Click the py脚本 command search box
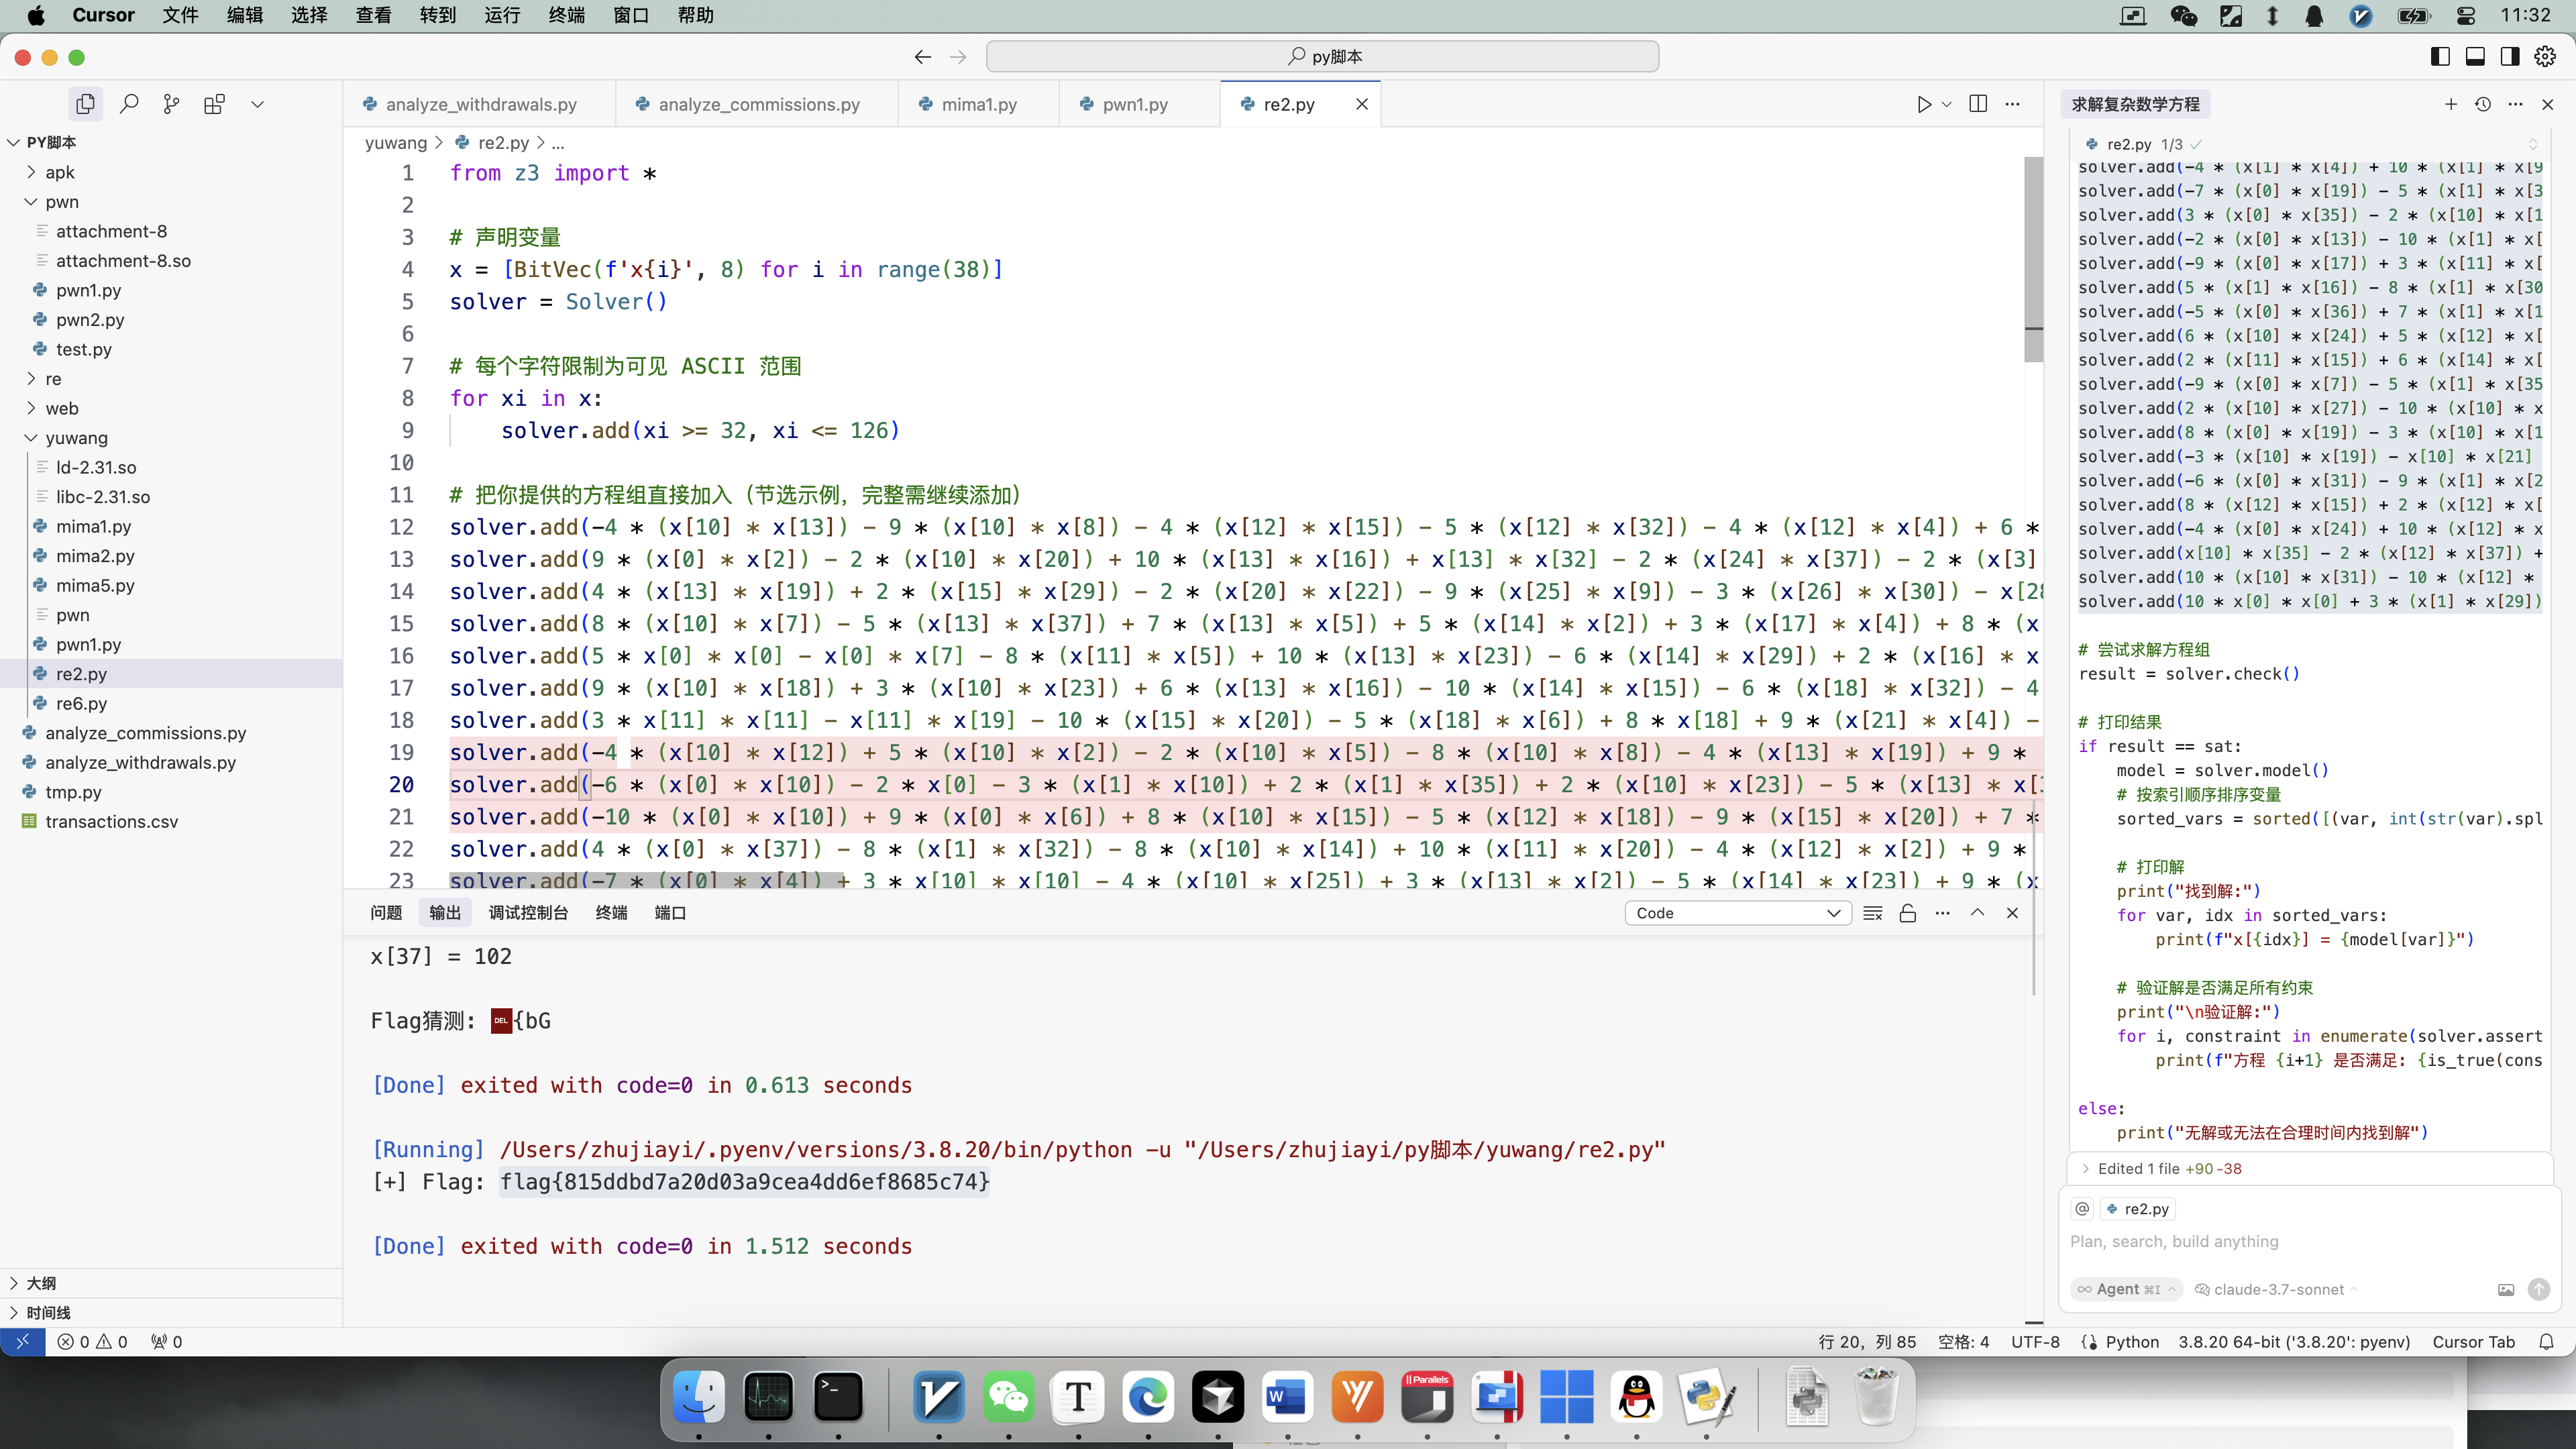Image resolution: width=2576 pixels, height=1449 pixels. [1322, 57]
